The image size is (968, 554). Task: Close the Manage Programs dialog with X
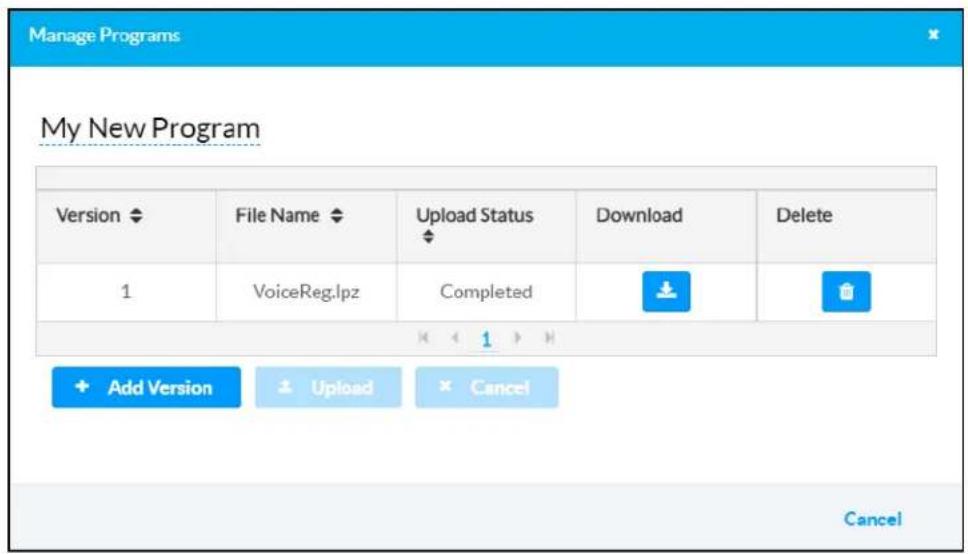933,35
